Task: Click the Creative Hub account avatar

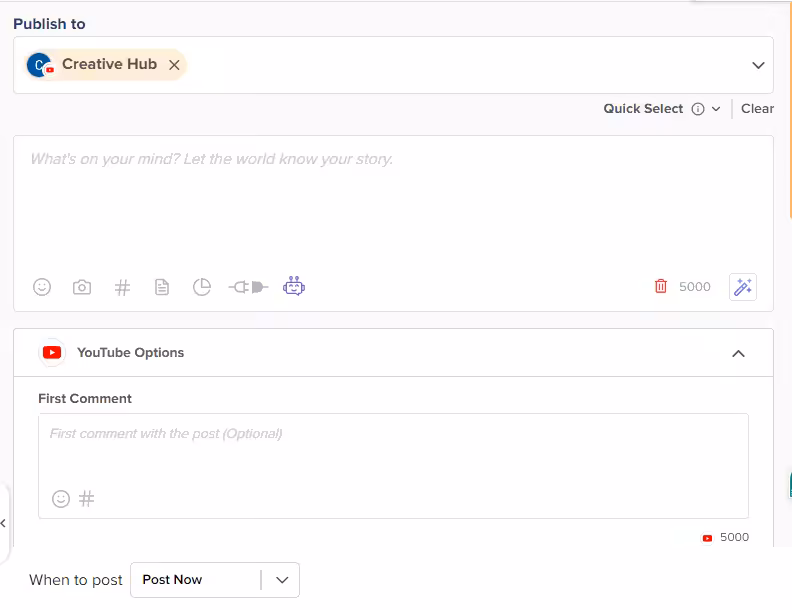Action: [x=40, y=65]
